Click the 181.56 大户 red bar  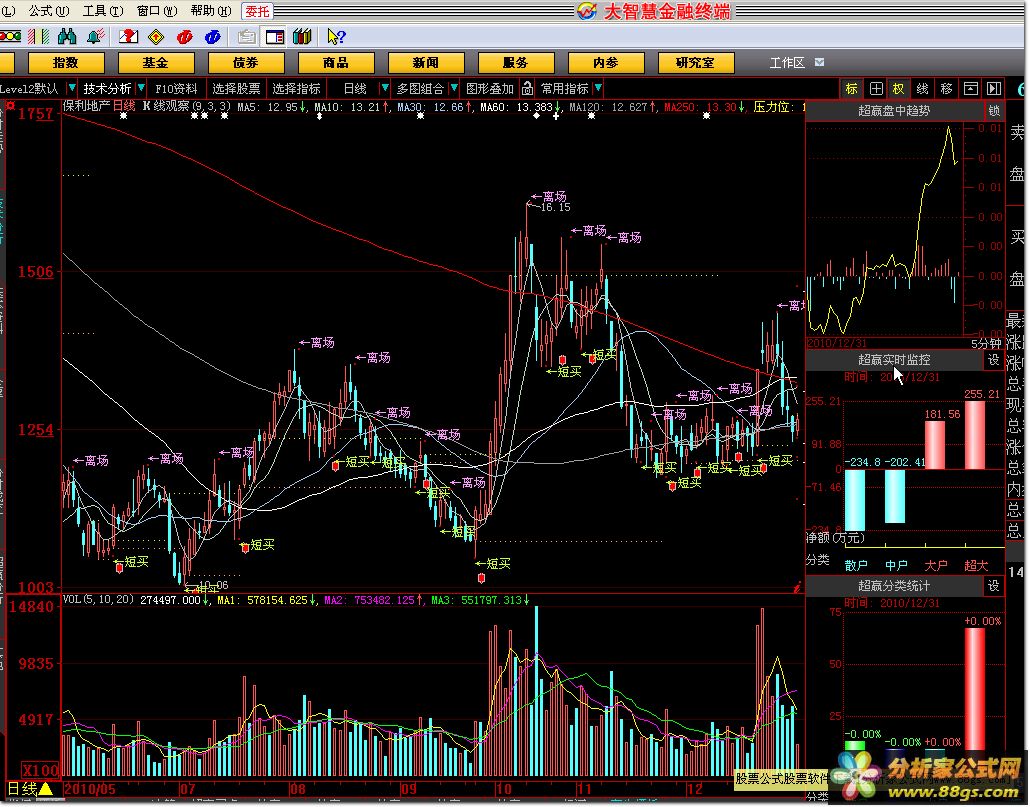coord(935,445)
